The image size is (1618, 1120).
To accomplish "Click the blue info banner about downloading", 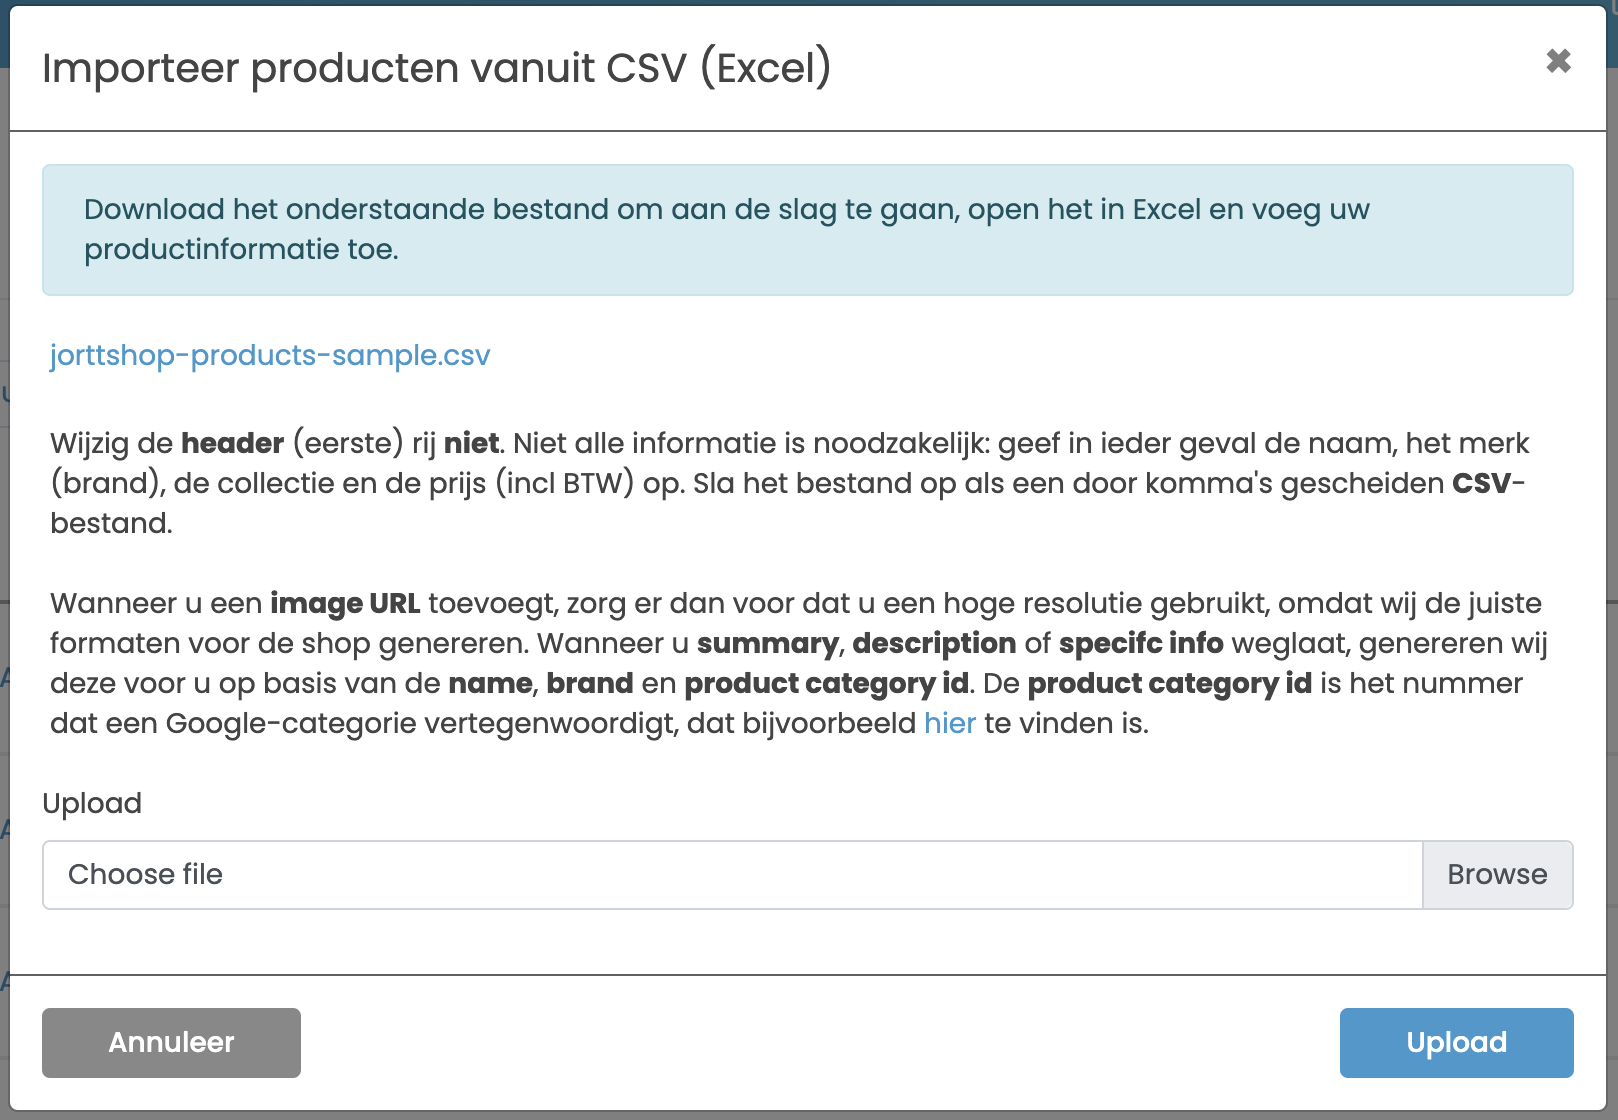I will [x=807, y=230].
